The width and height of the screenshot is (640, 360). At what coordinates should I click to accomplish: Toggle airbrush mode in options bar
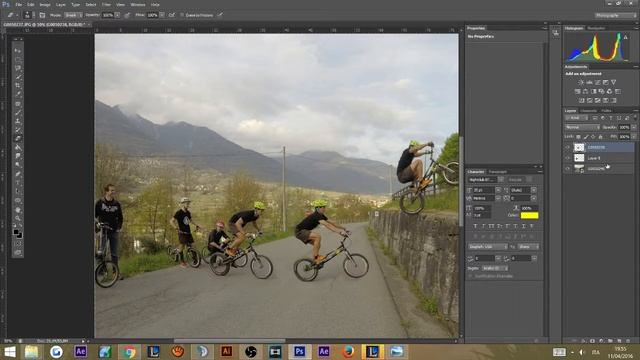point(172,15)
